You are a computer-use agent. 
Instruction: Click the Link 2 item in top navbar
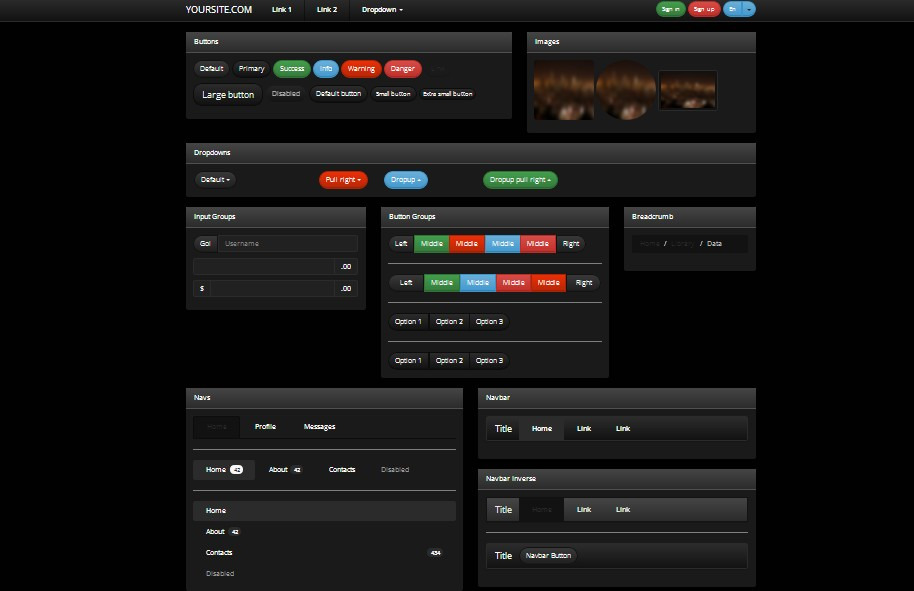click(327, 9)
